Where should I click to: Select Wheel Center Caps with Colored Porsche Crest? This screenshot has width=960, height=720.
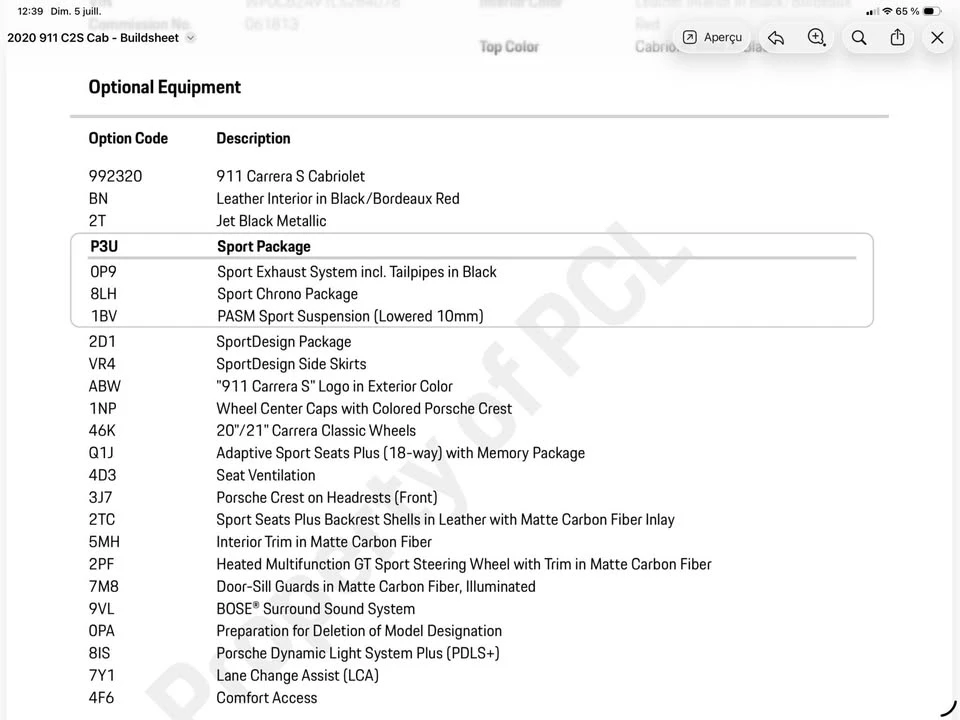tap(364, 408)
